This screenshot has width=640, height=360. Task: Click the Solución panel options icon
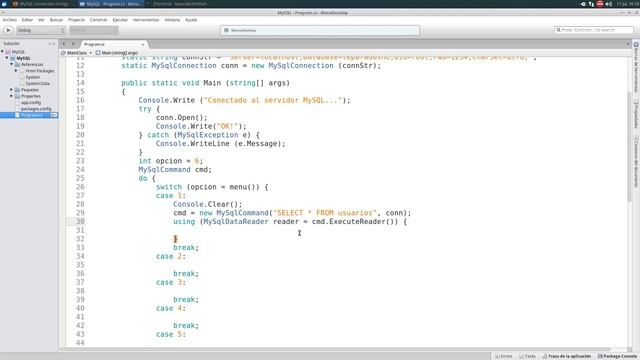pyautogui.click(x=50, y=44)
